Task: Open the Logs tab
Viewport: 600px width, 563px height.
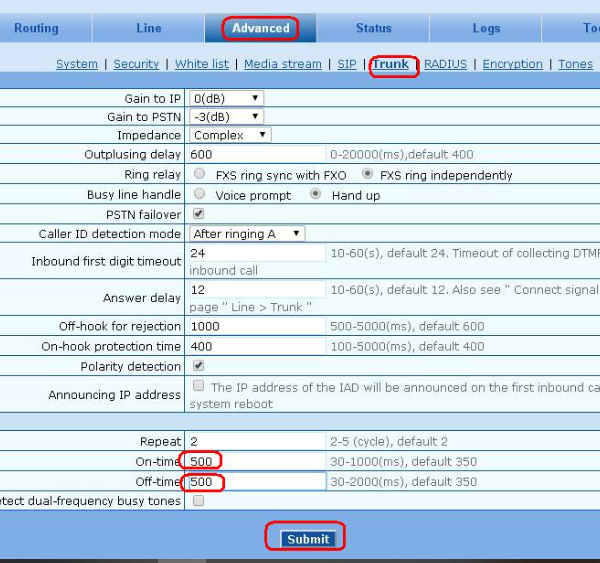Action: [x=486, y=28]
